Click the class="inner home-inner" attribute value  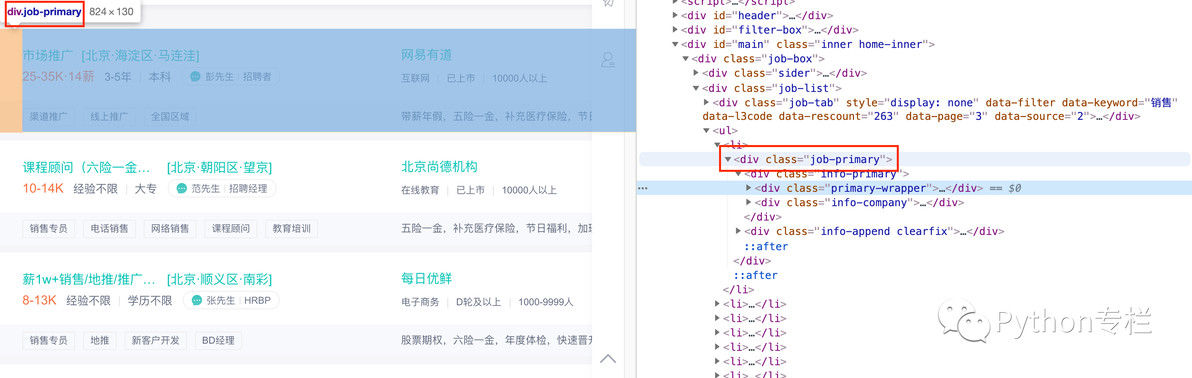click(851, 45)
